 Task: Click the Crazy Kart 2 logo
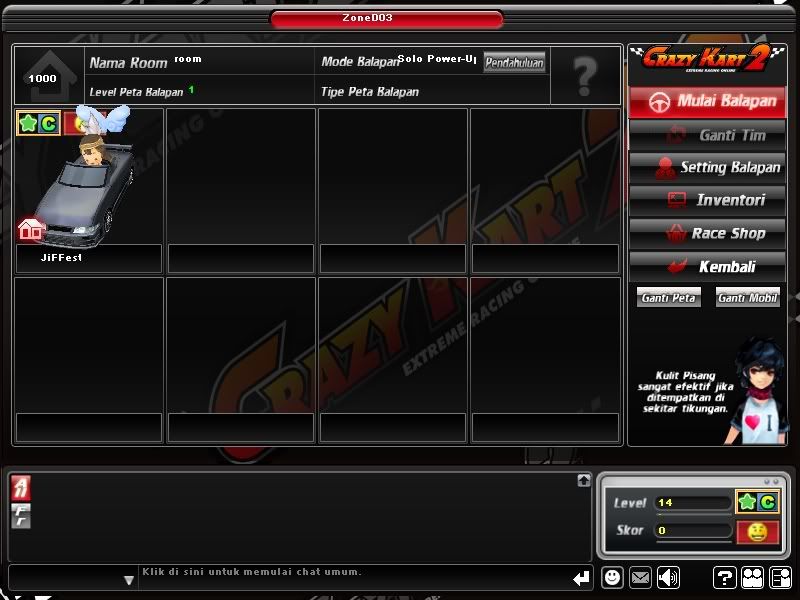[x=707, y=59]
